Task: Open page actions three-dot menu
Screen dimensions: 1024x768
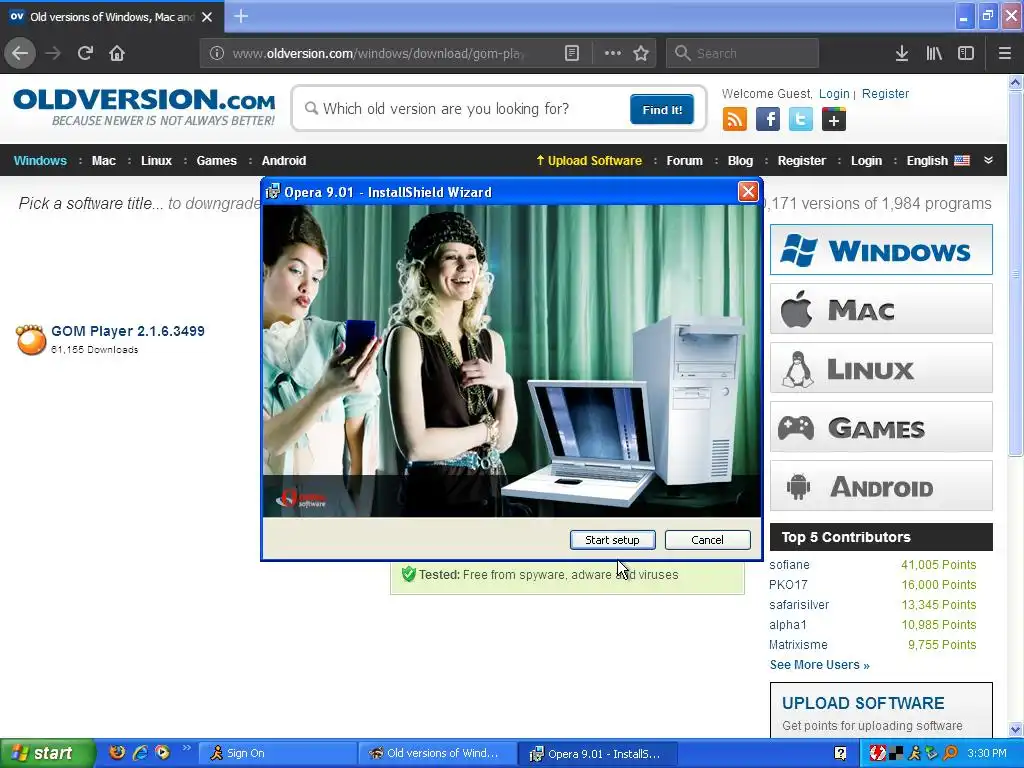Action: [613, 54]
